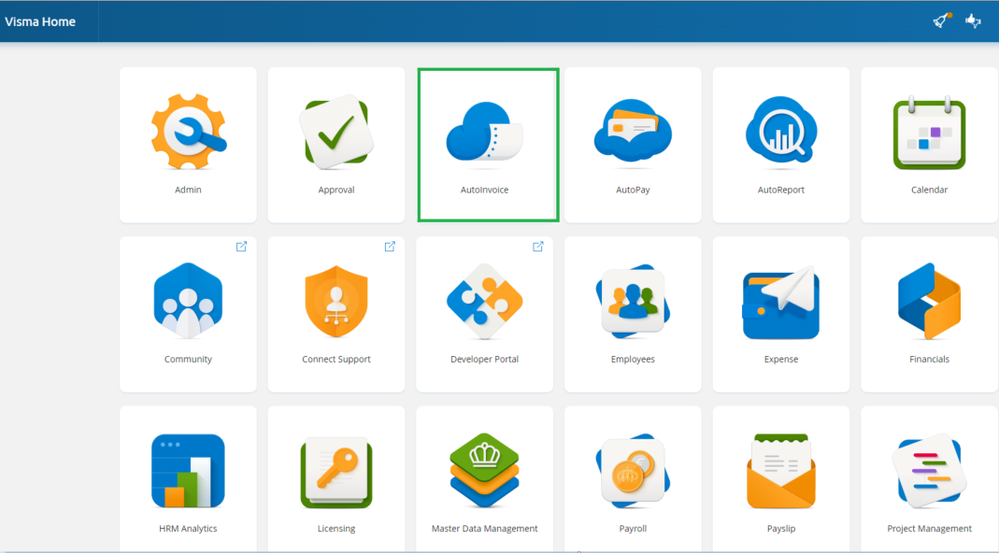Launch Expense wallet icon
The image size is (999, 553).
point(781,302)
